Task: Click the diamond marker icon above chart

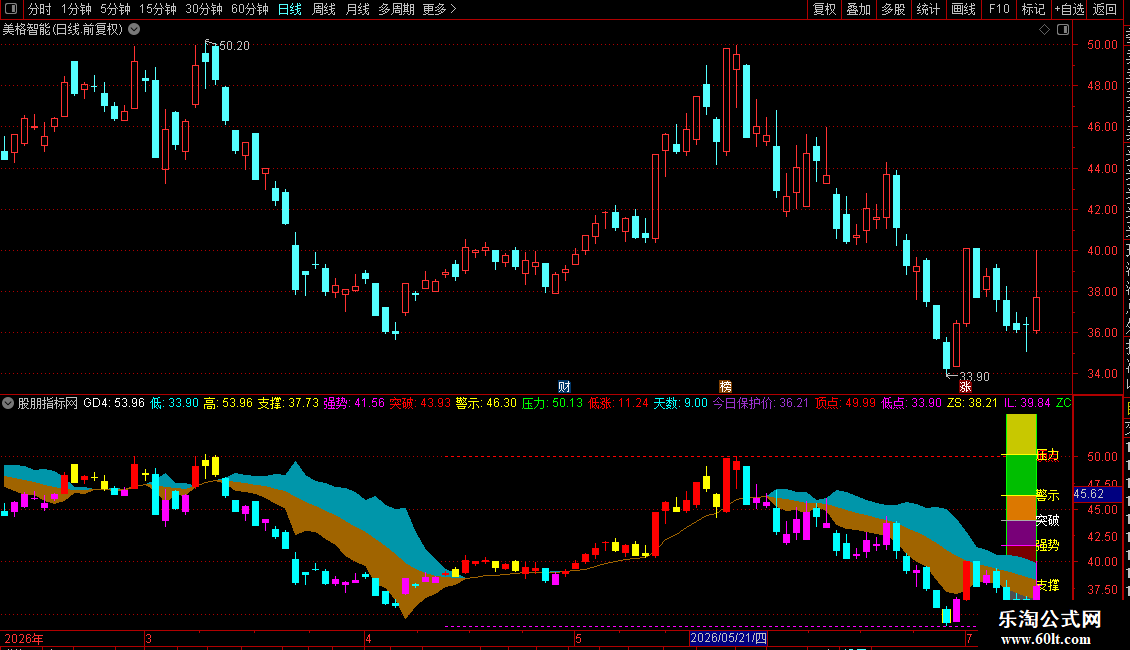Action: tap(1044, 30)
